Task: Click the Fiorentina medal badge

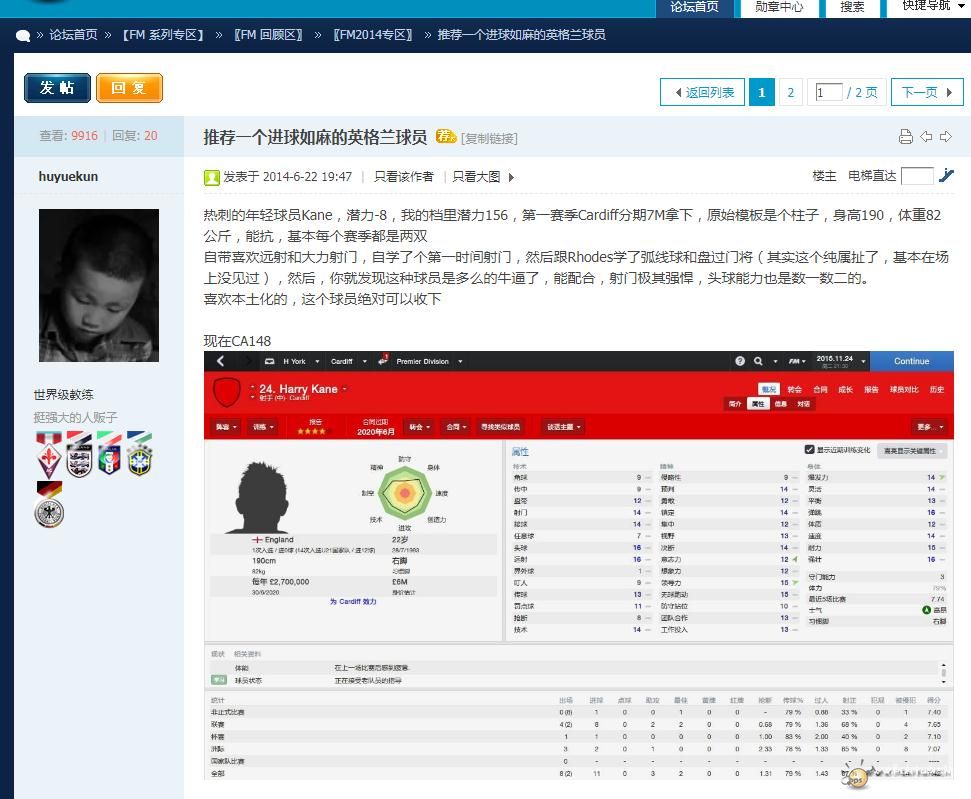Action: 49,455
